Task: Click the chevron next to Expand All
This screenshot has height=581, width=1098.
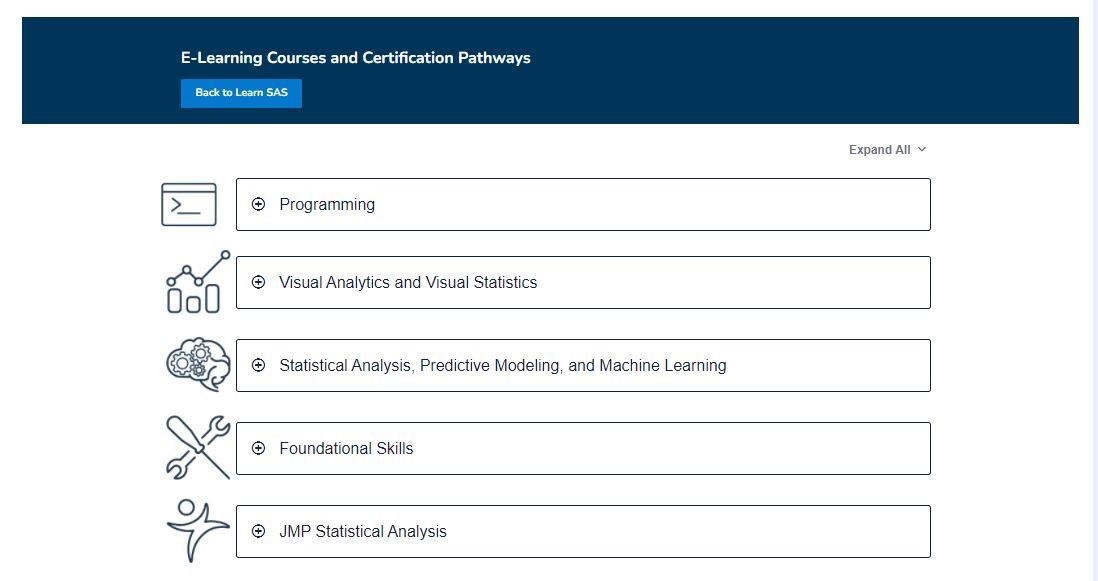Action: click(922, 149)
